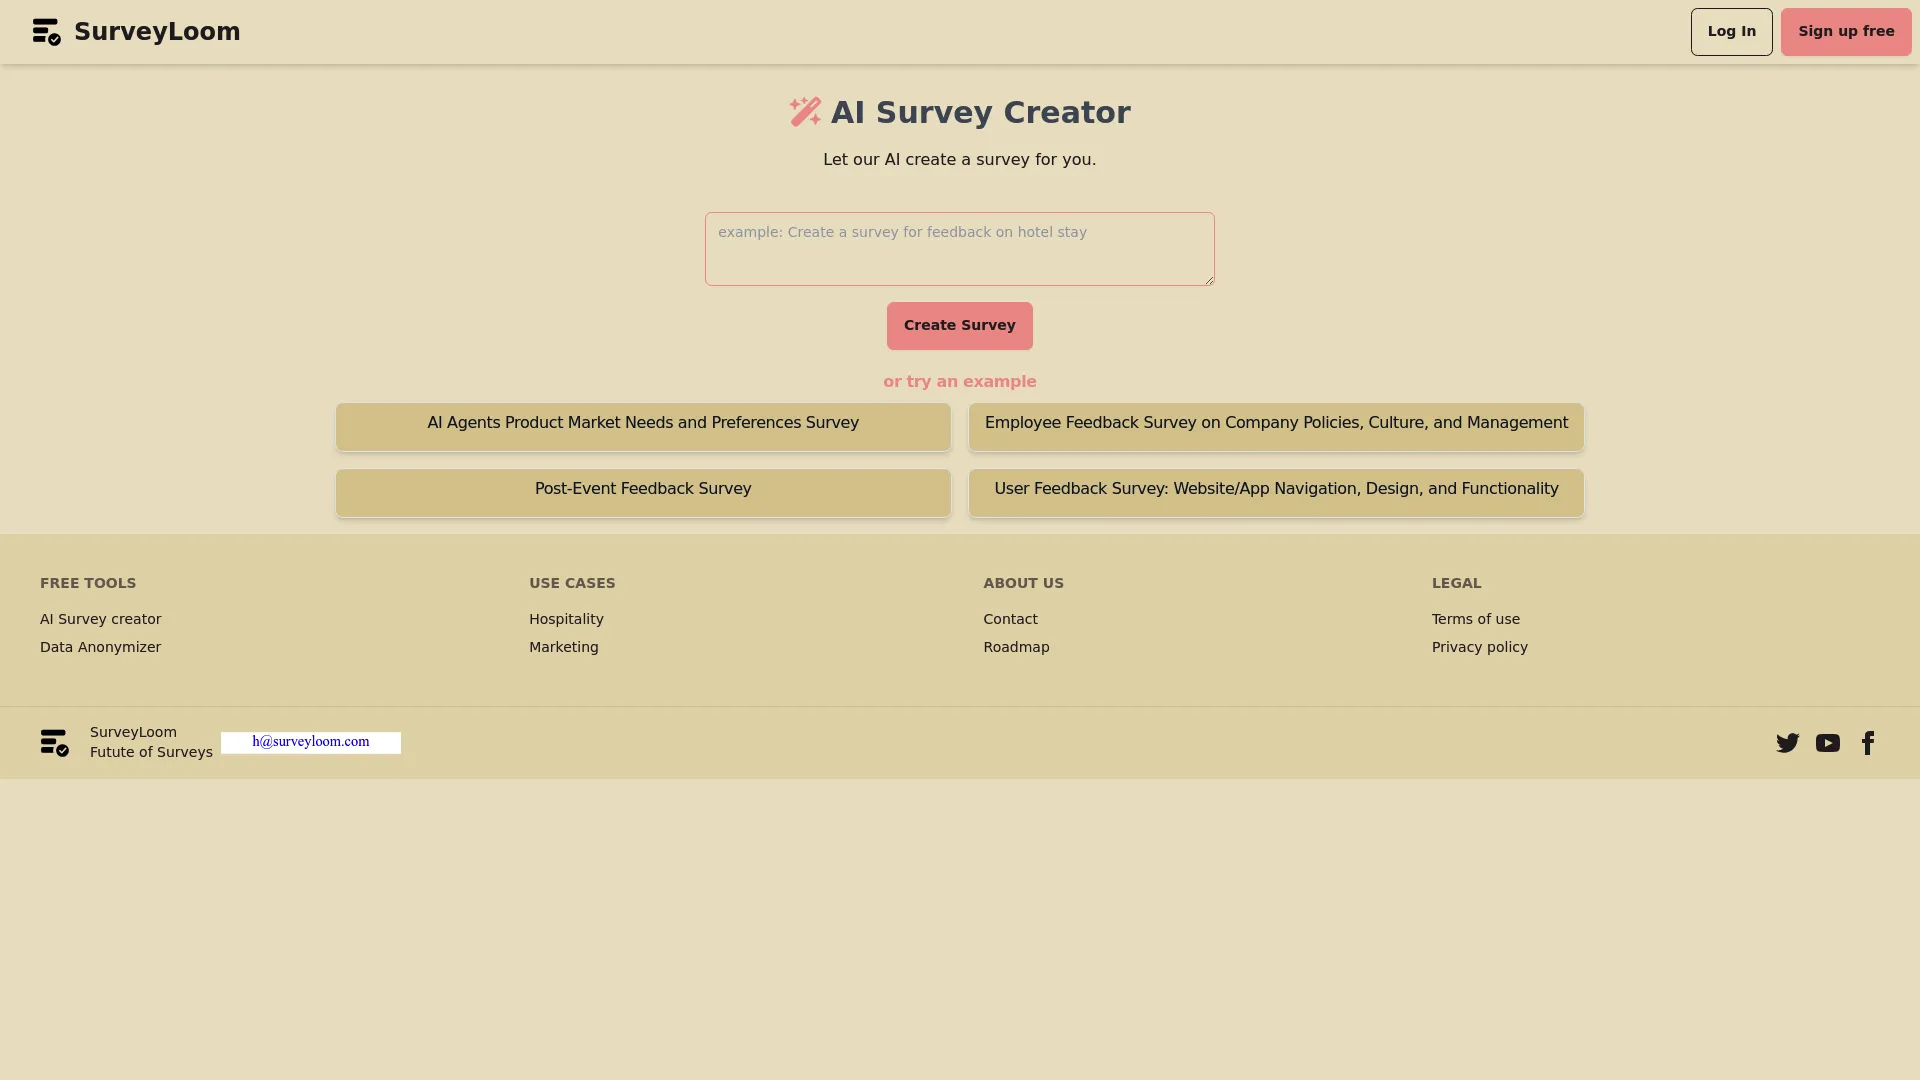Click the AI Survey Creator heading text
1920x1080 pixels.
click(980, 112)
